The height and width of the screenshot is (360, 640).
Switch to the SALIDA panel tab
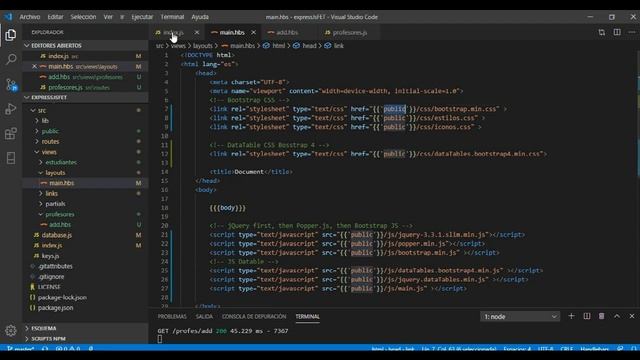coord(204,317)
